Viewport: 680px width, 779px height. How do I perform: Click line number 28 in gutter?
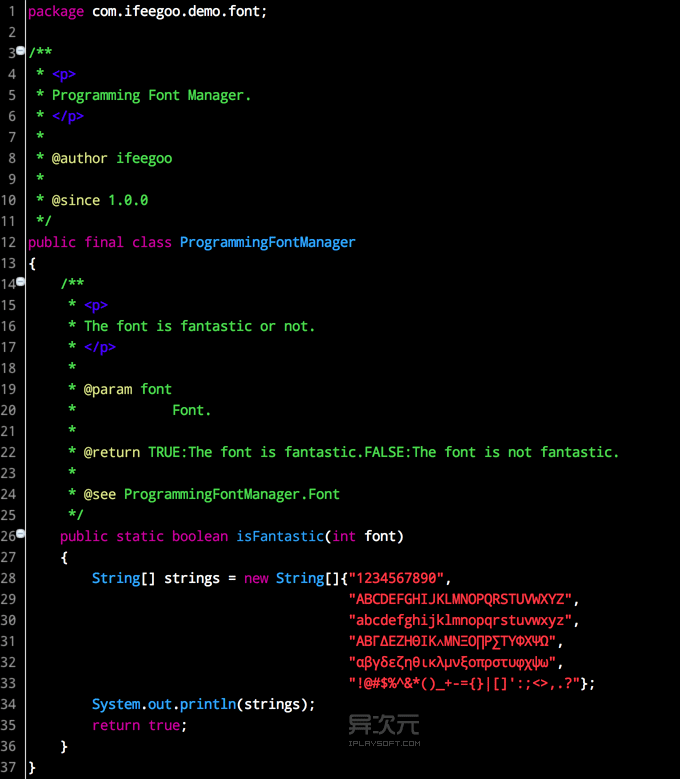pyautogui.click(x=8, y=579)
